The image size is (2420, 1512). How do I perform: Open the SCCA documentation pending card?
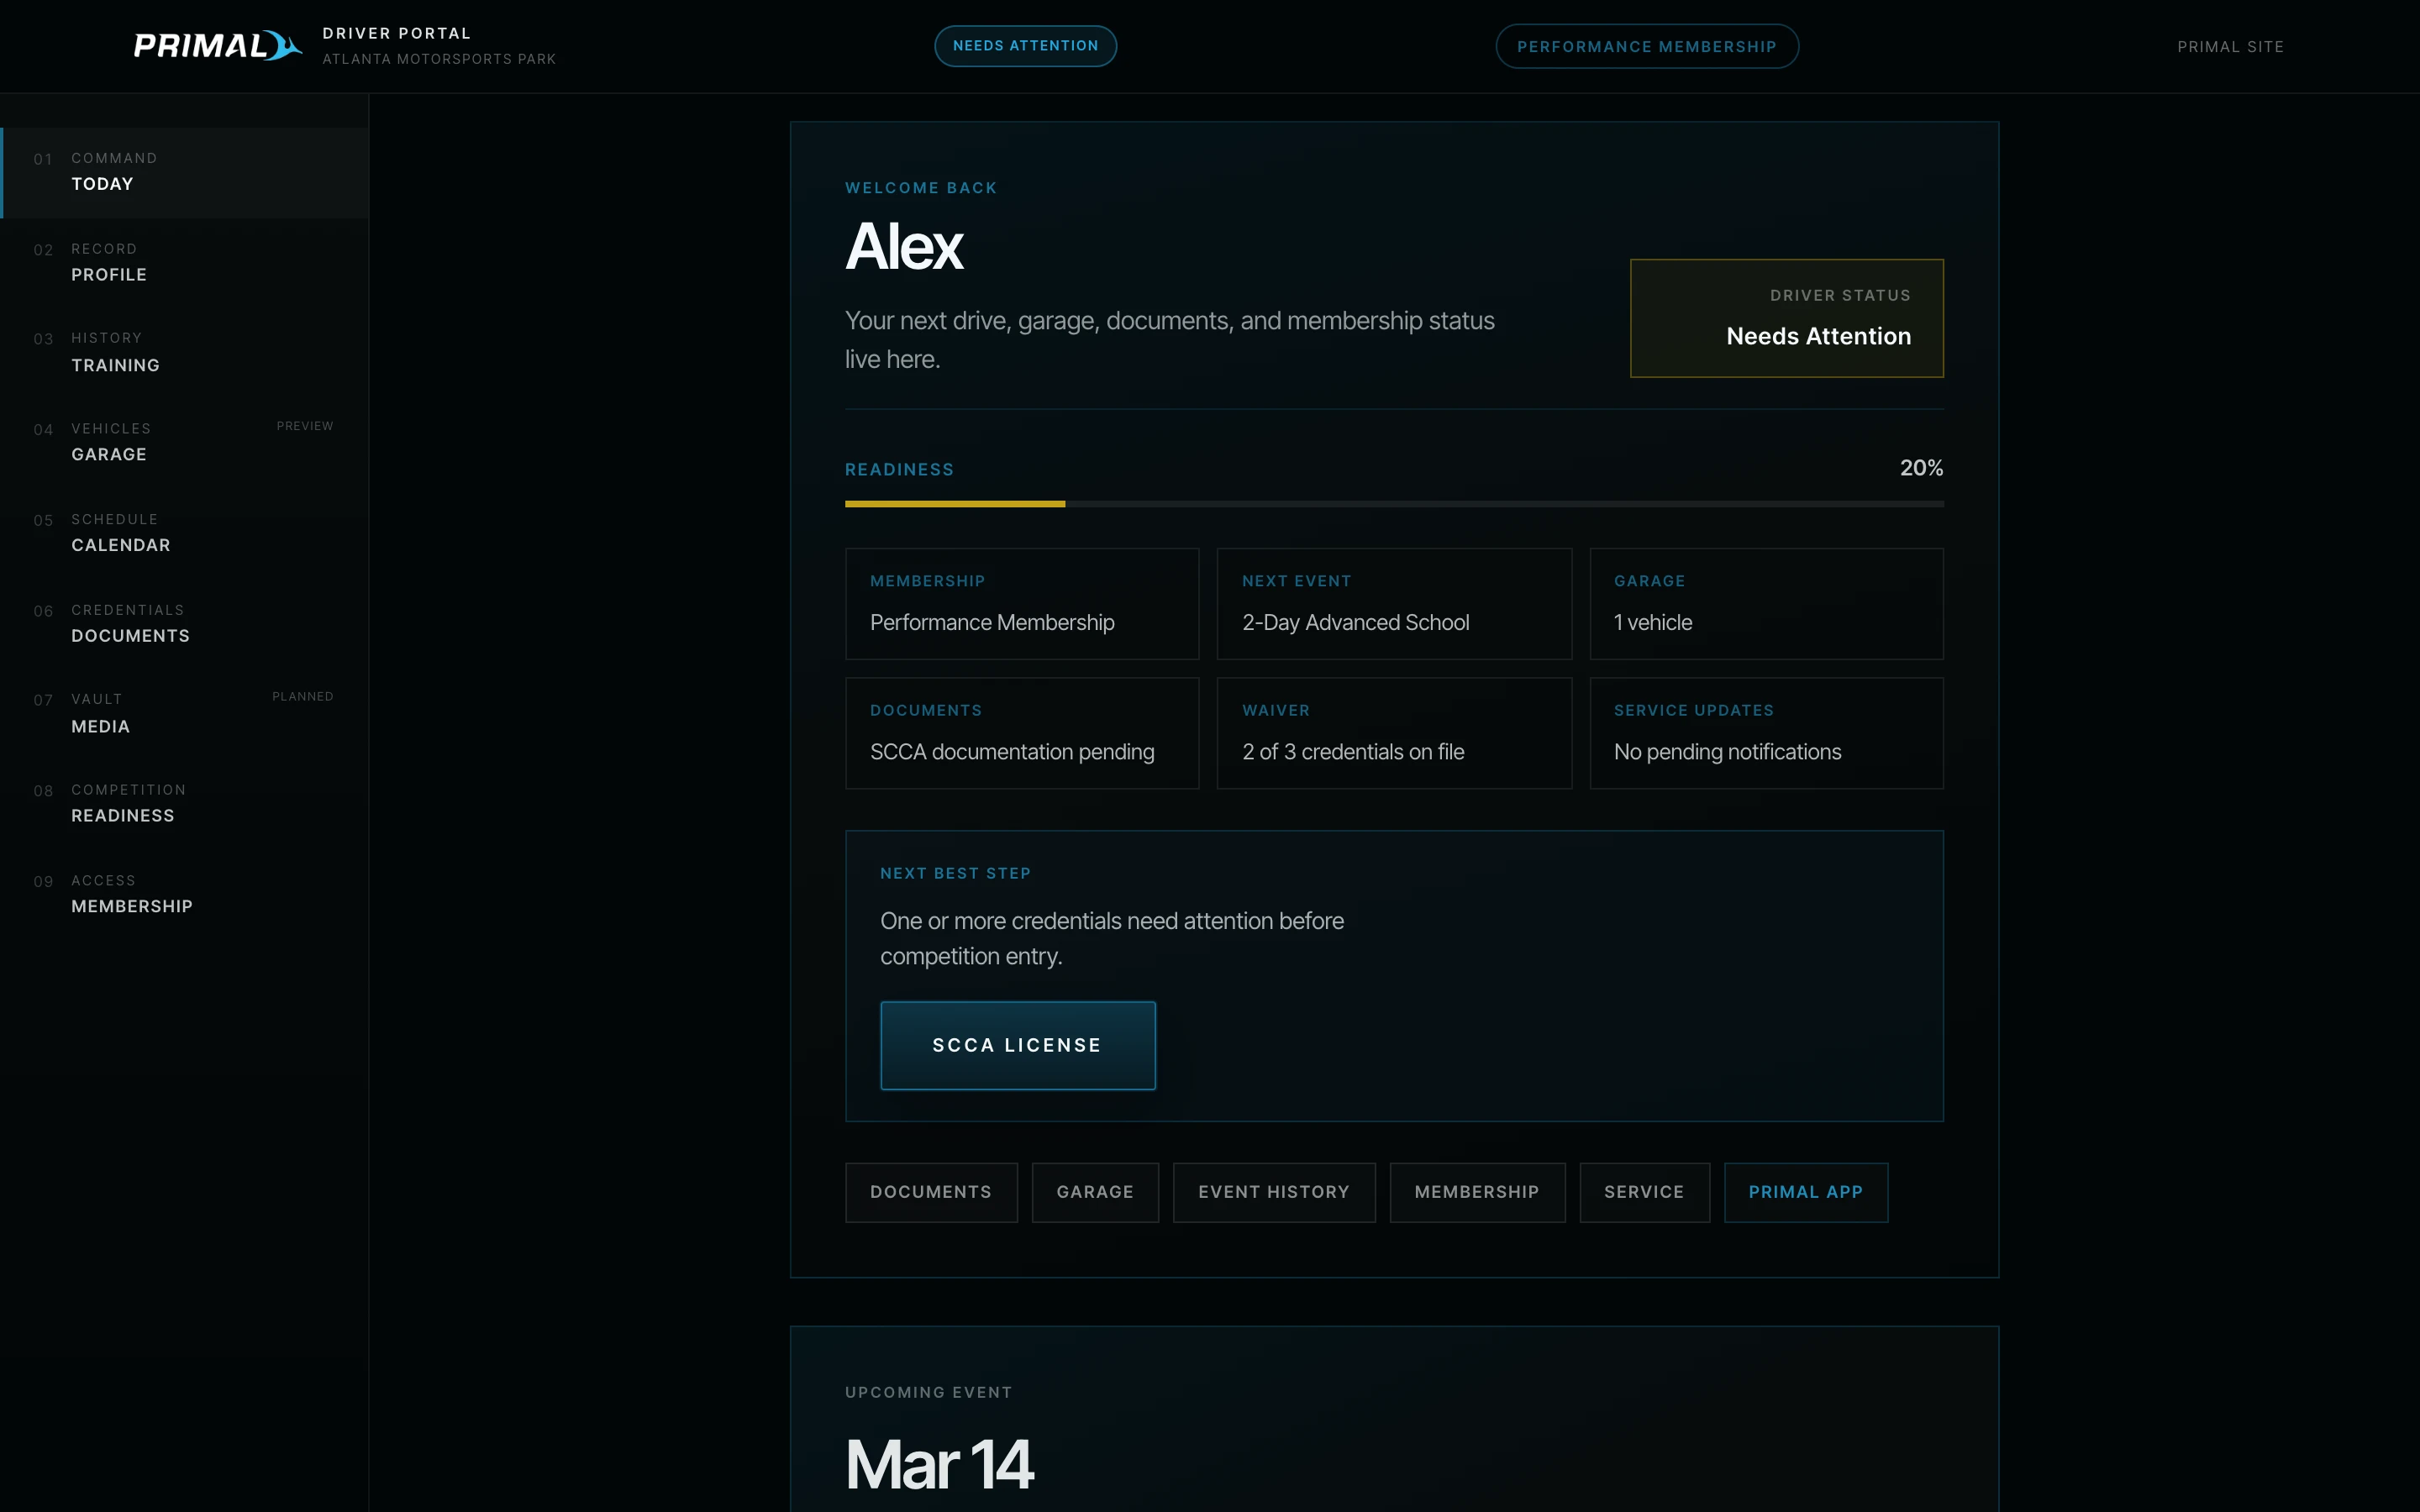(1022, 733)
